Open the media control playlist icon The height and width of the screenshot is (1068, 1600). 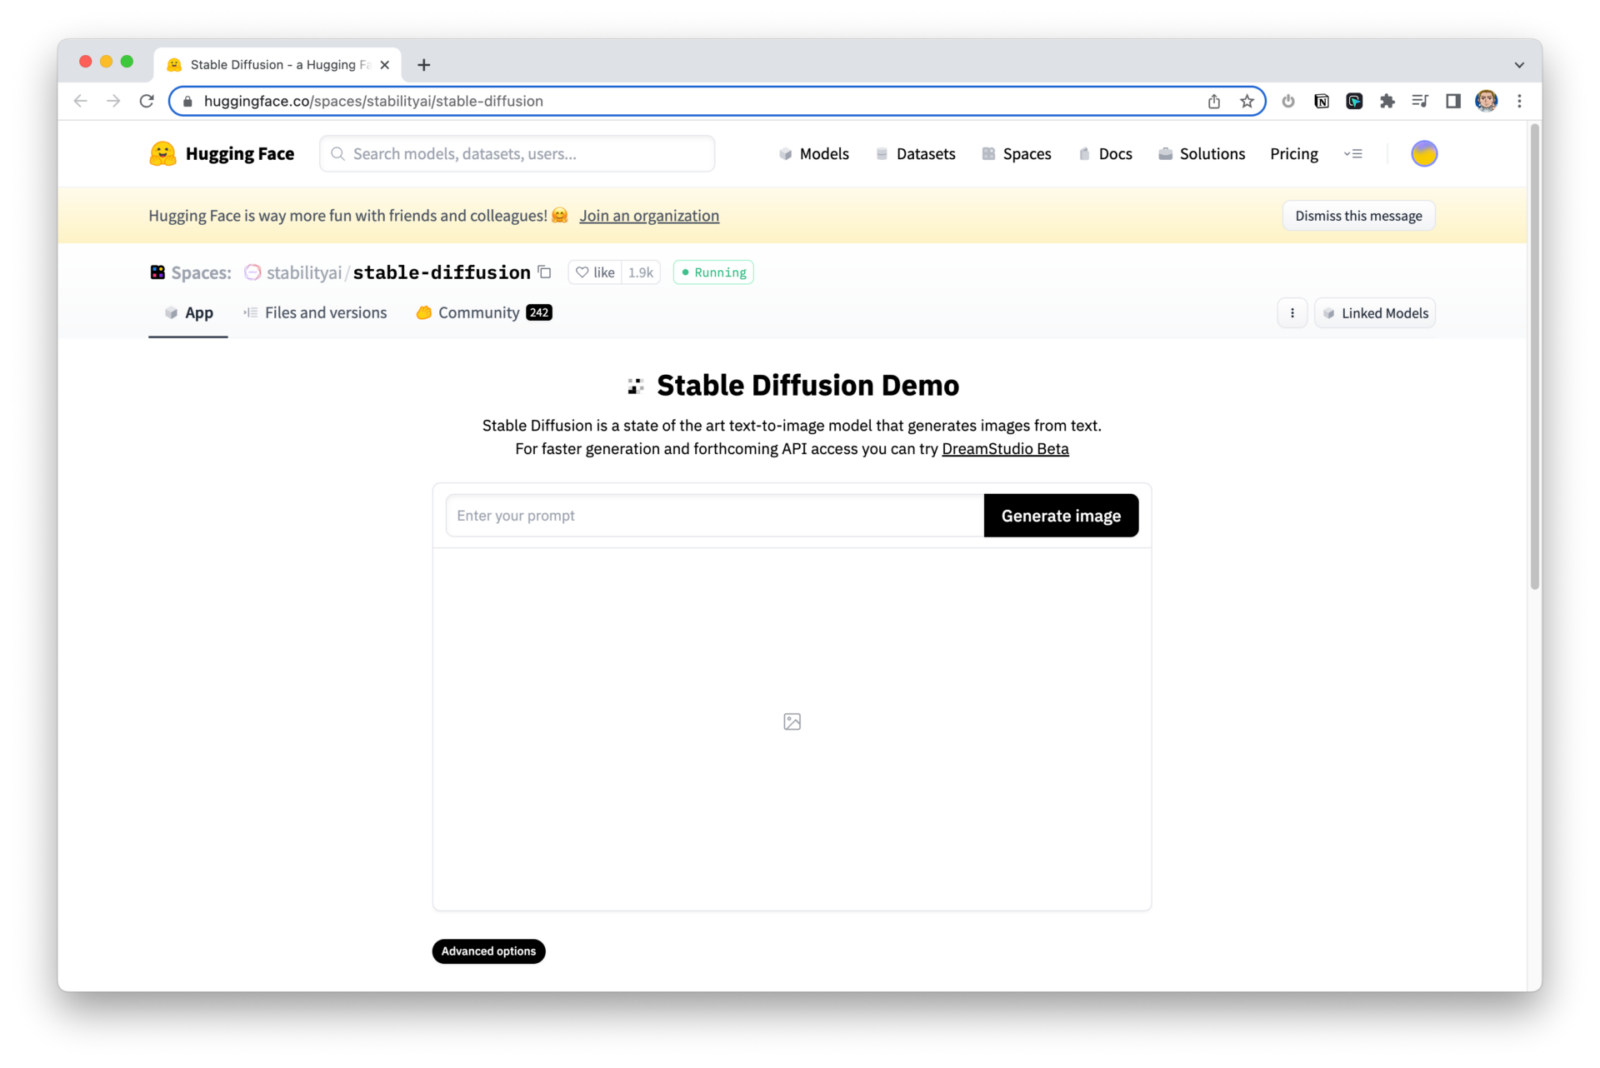1420,101
